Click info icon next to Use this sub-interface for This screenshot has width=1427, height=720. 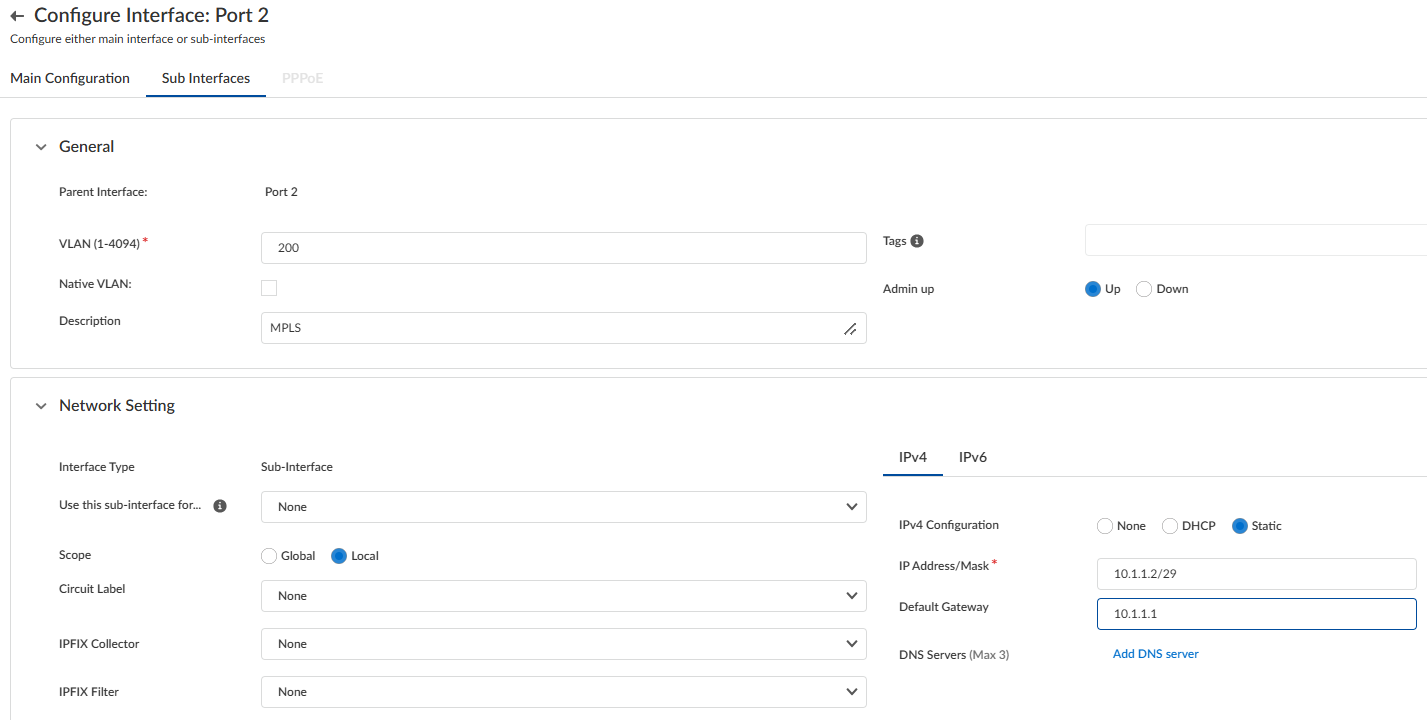point(220,506)
